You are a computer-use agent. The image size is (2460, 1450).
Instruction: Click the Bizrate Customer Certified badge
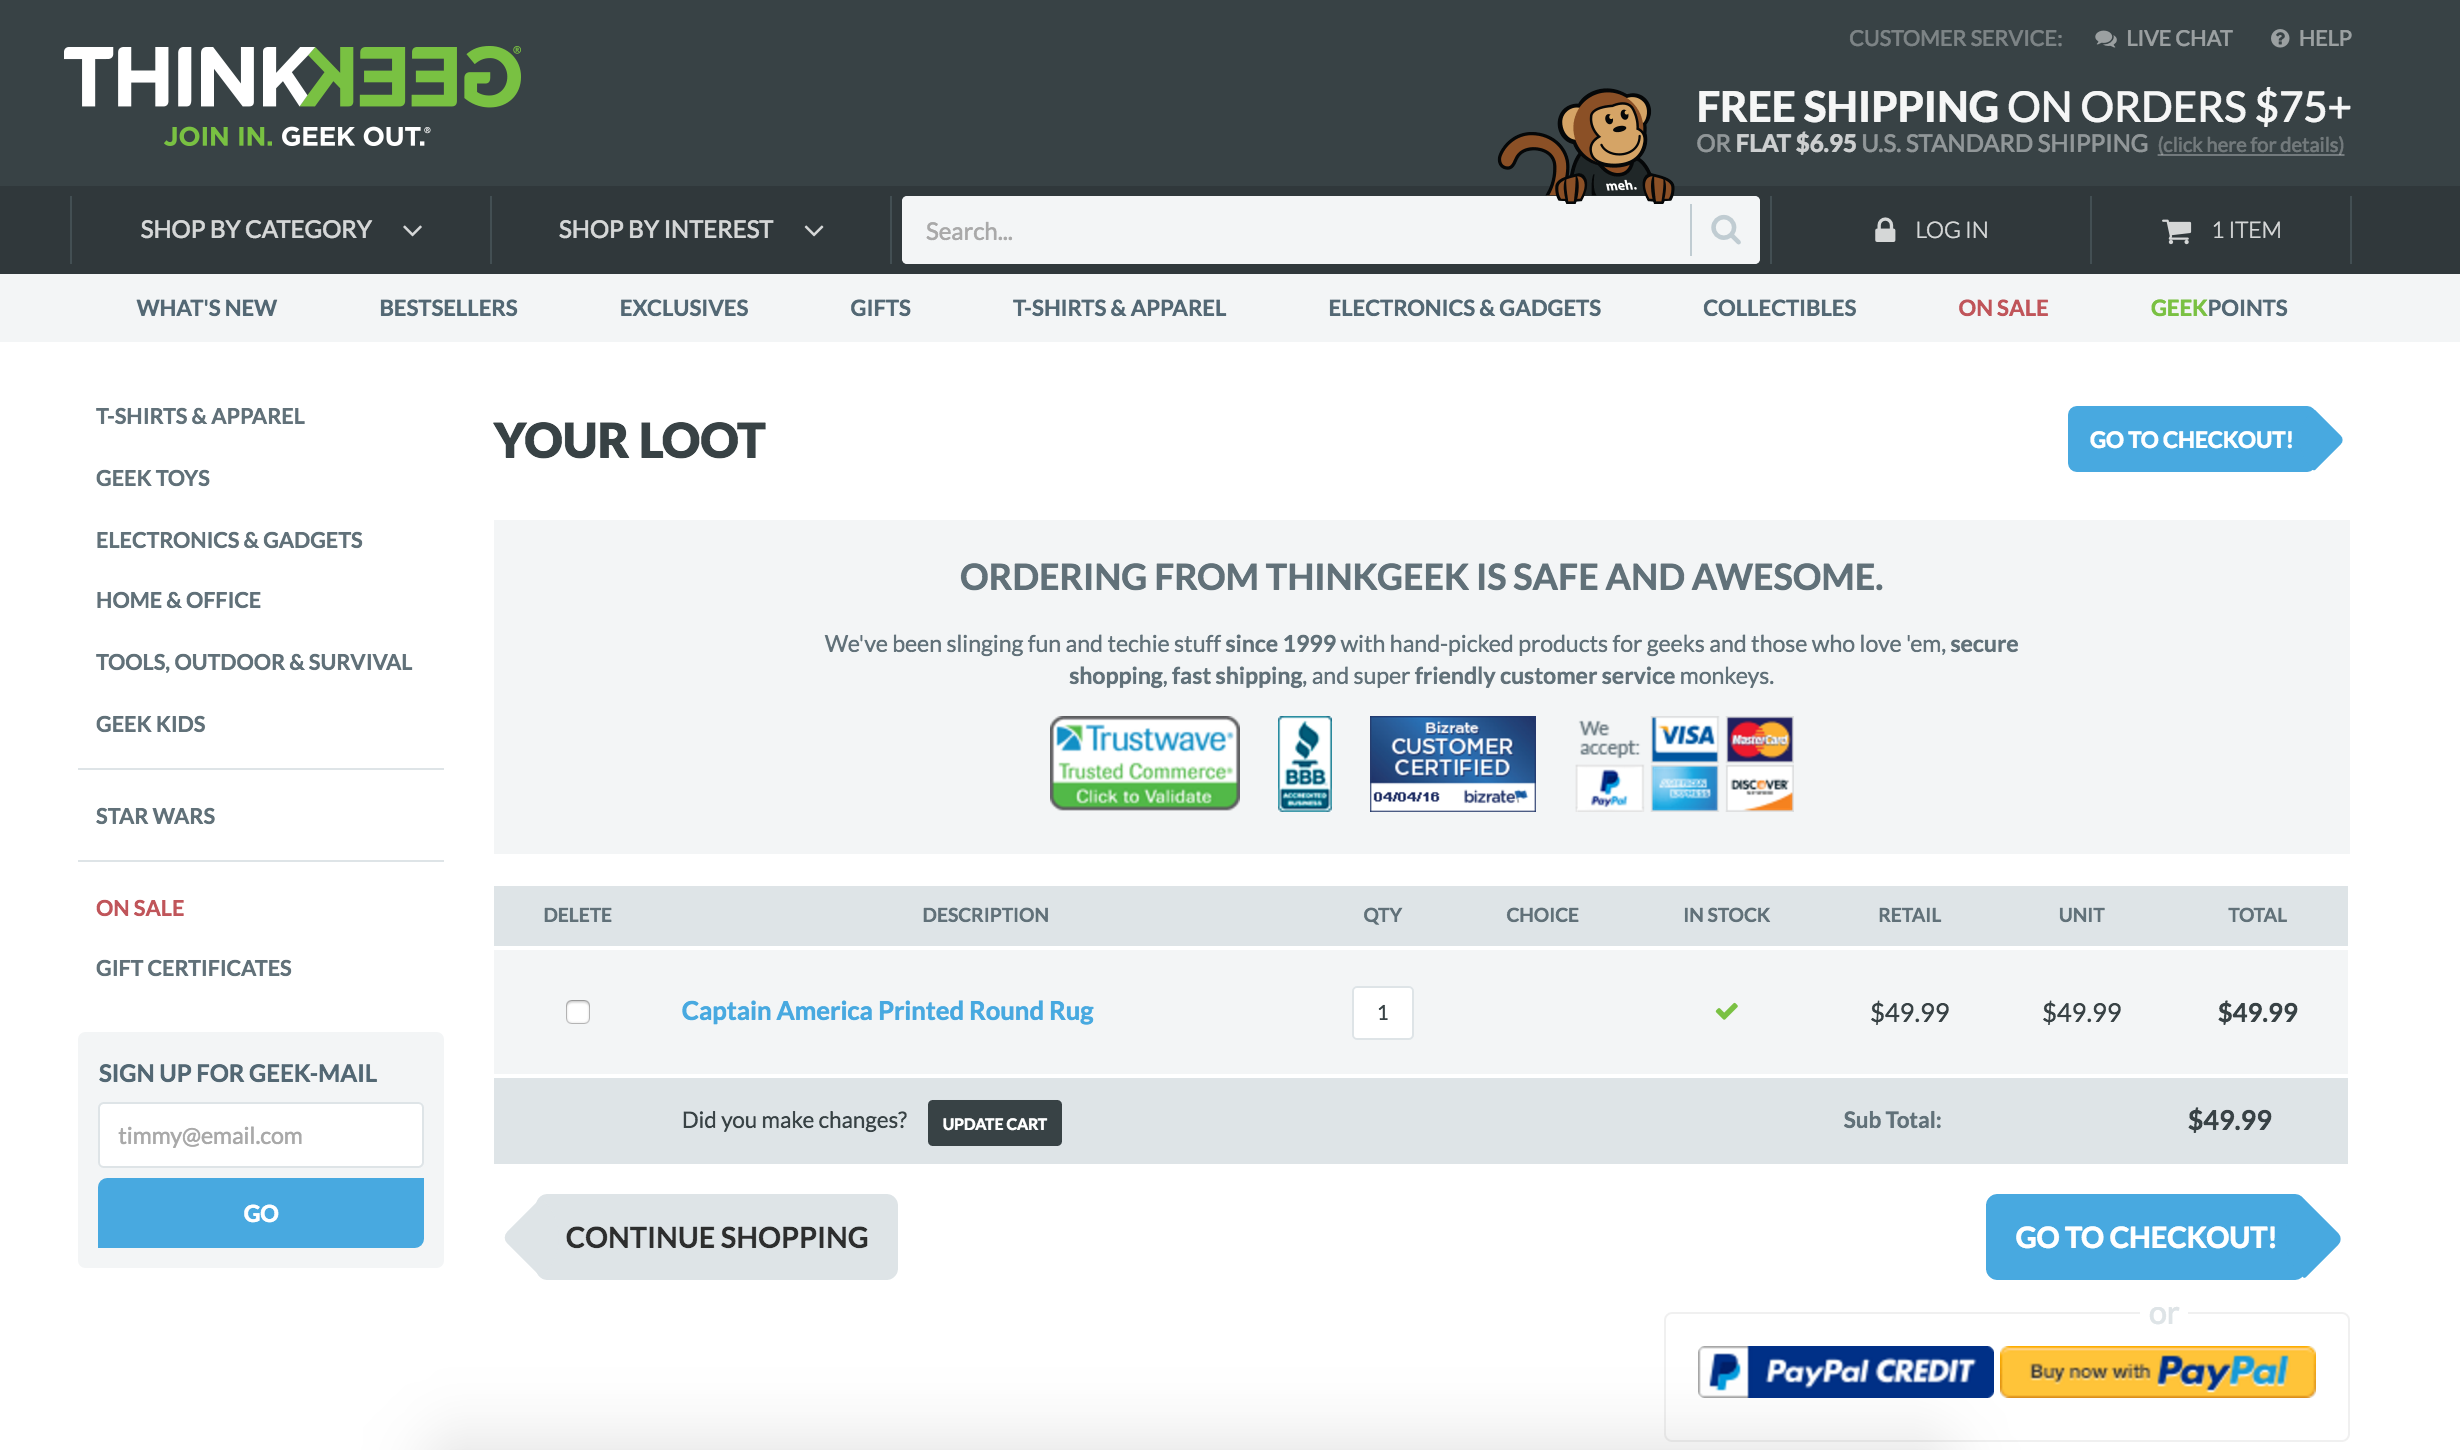click(x=1452, y=763)
